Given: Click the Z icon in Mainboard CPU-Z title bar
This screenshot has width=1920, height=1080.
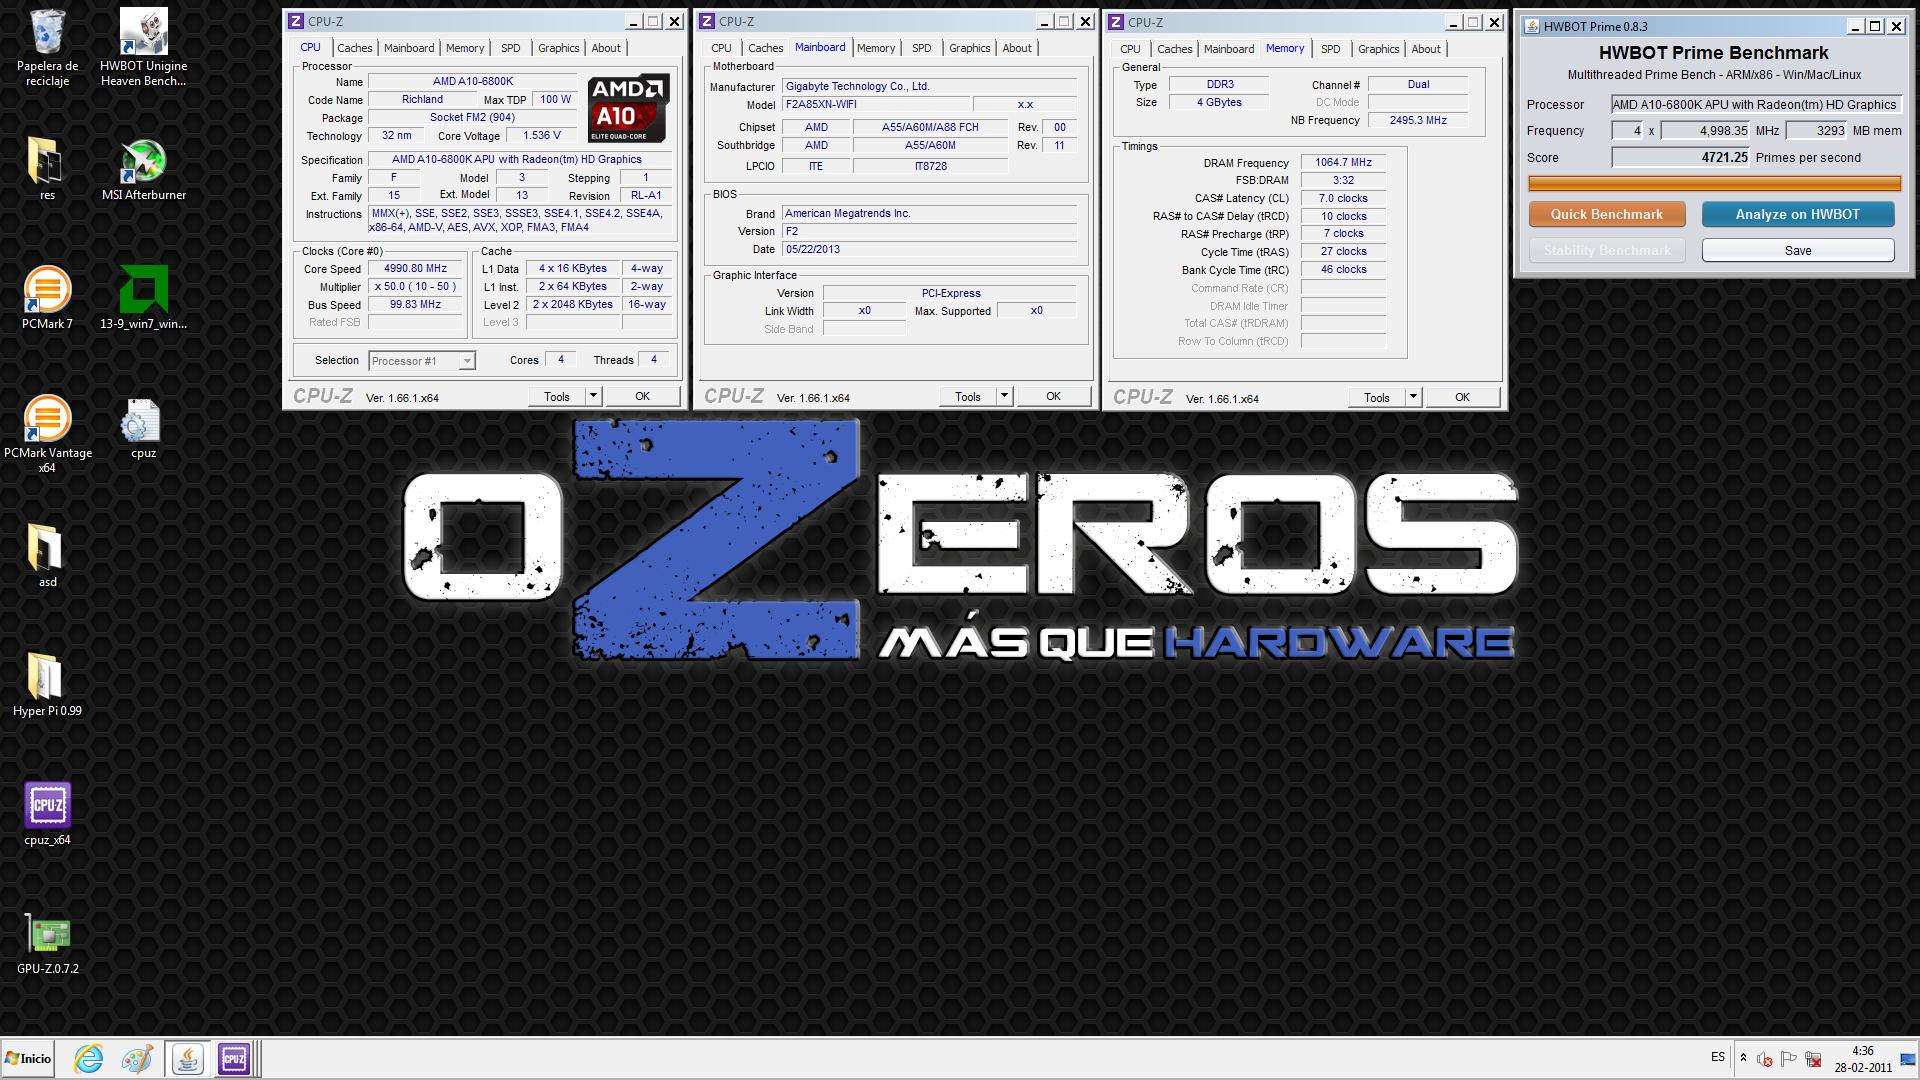Looking at the screenshot, I should (707, 21).
